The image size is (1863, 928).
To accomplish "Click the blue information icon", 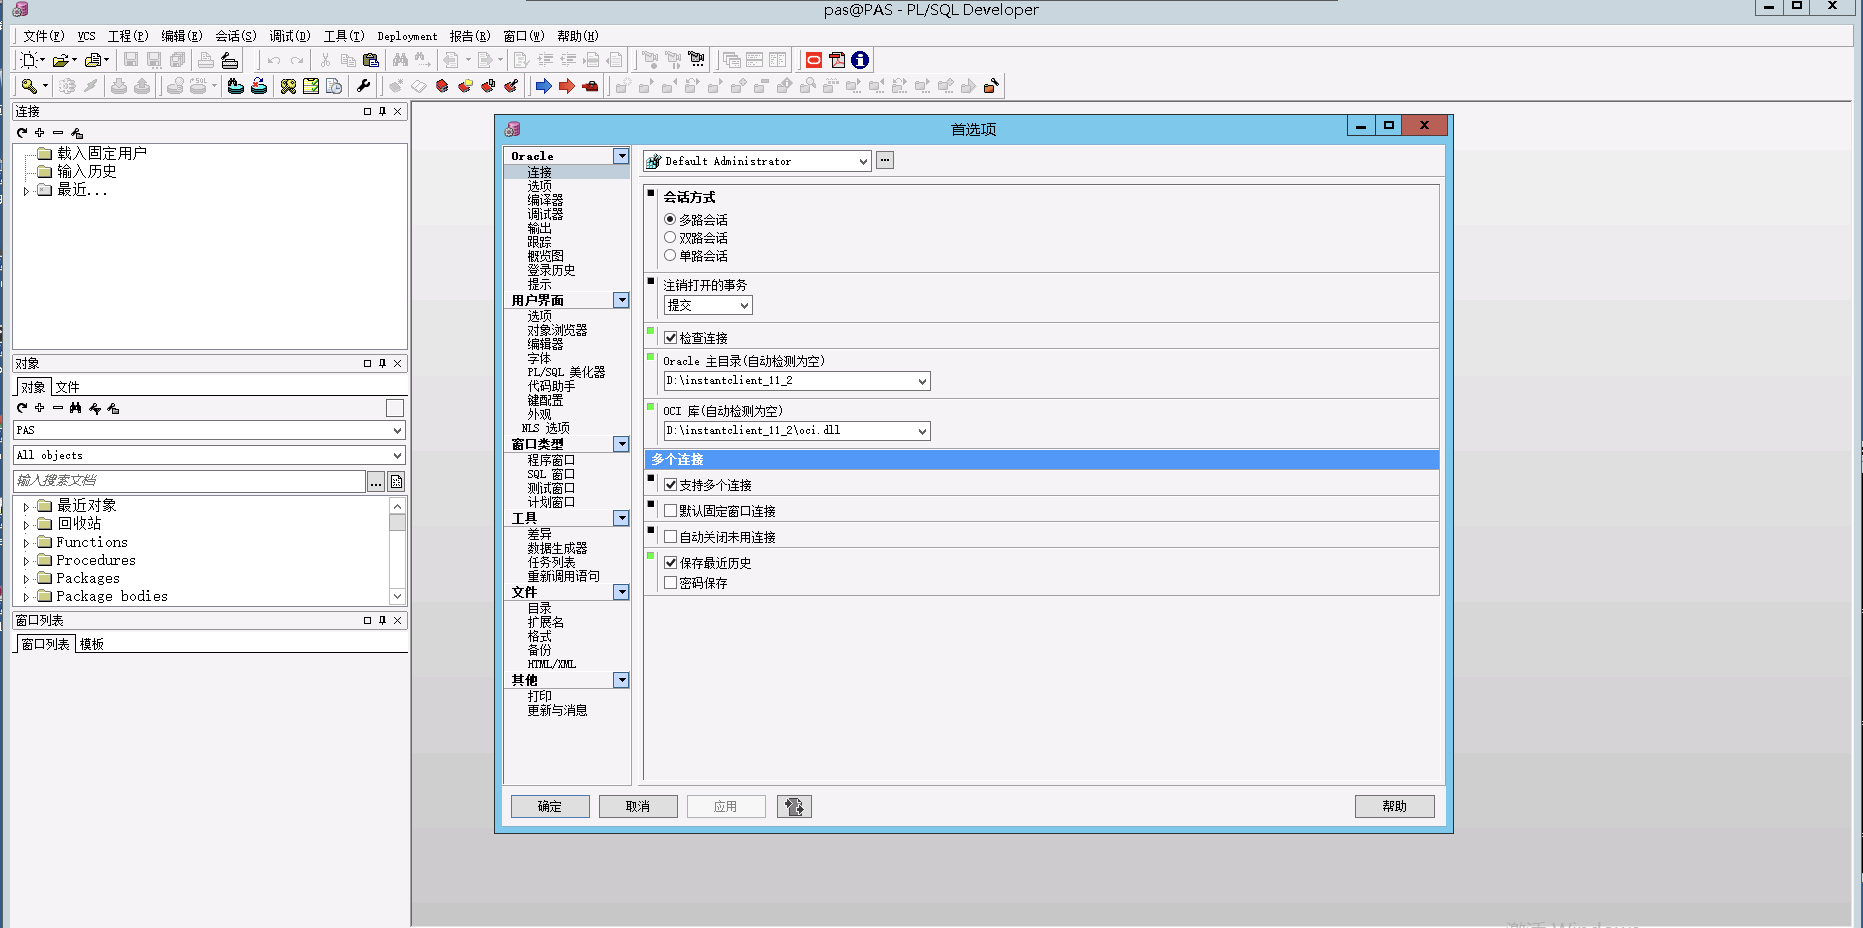I will pos(860,60).
